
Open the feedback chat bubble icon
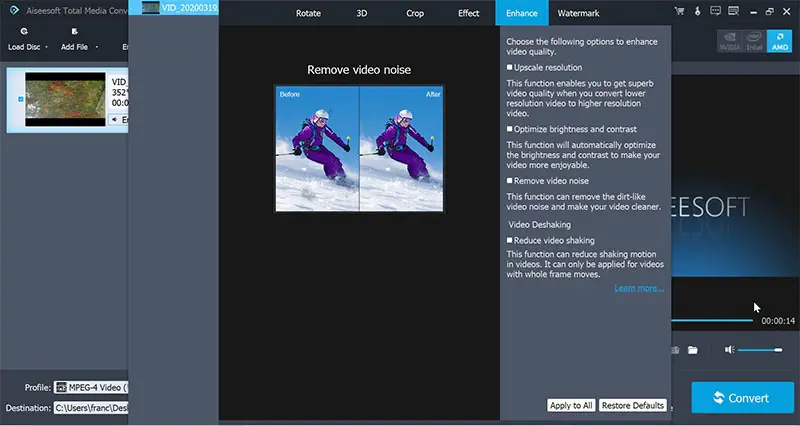click(715, 11)
